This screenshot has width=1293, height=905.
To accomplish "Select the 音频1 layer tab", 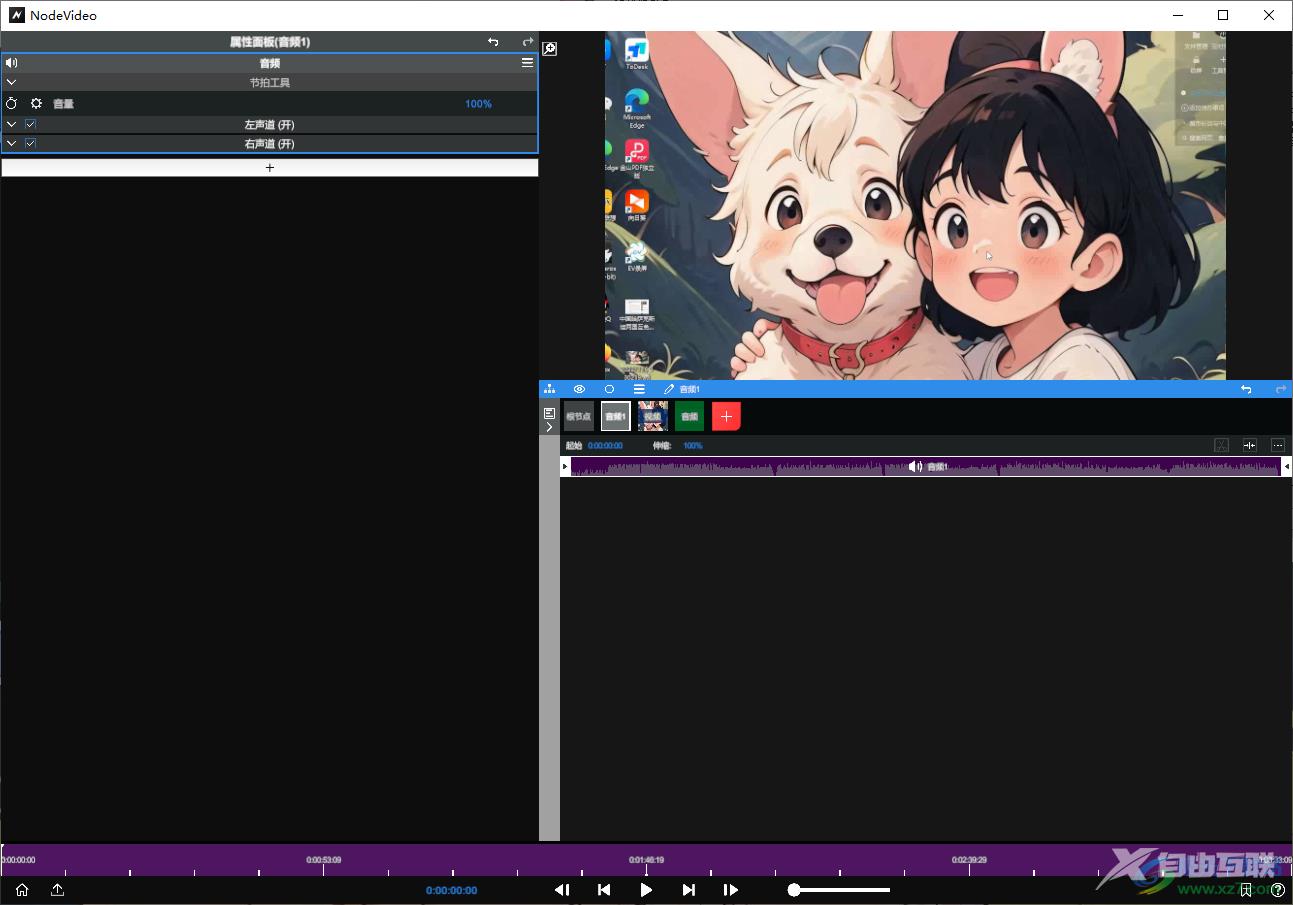I will point(615,416).
